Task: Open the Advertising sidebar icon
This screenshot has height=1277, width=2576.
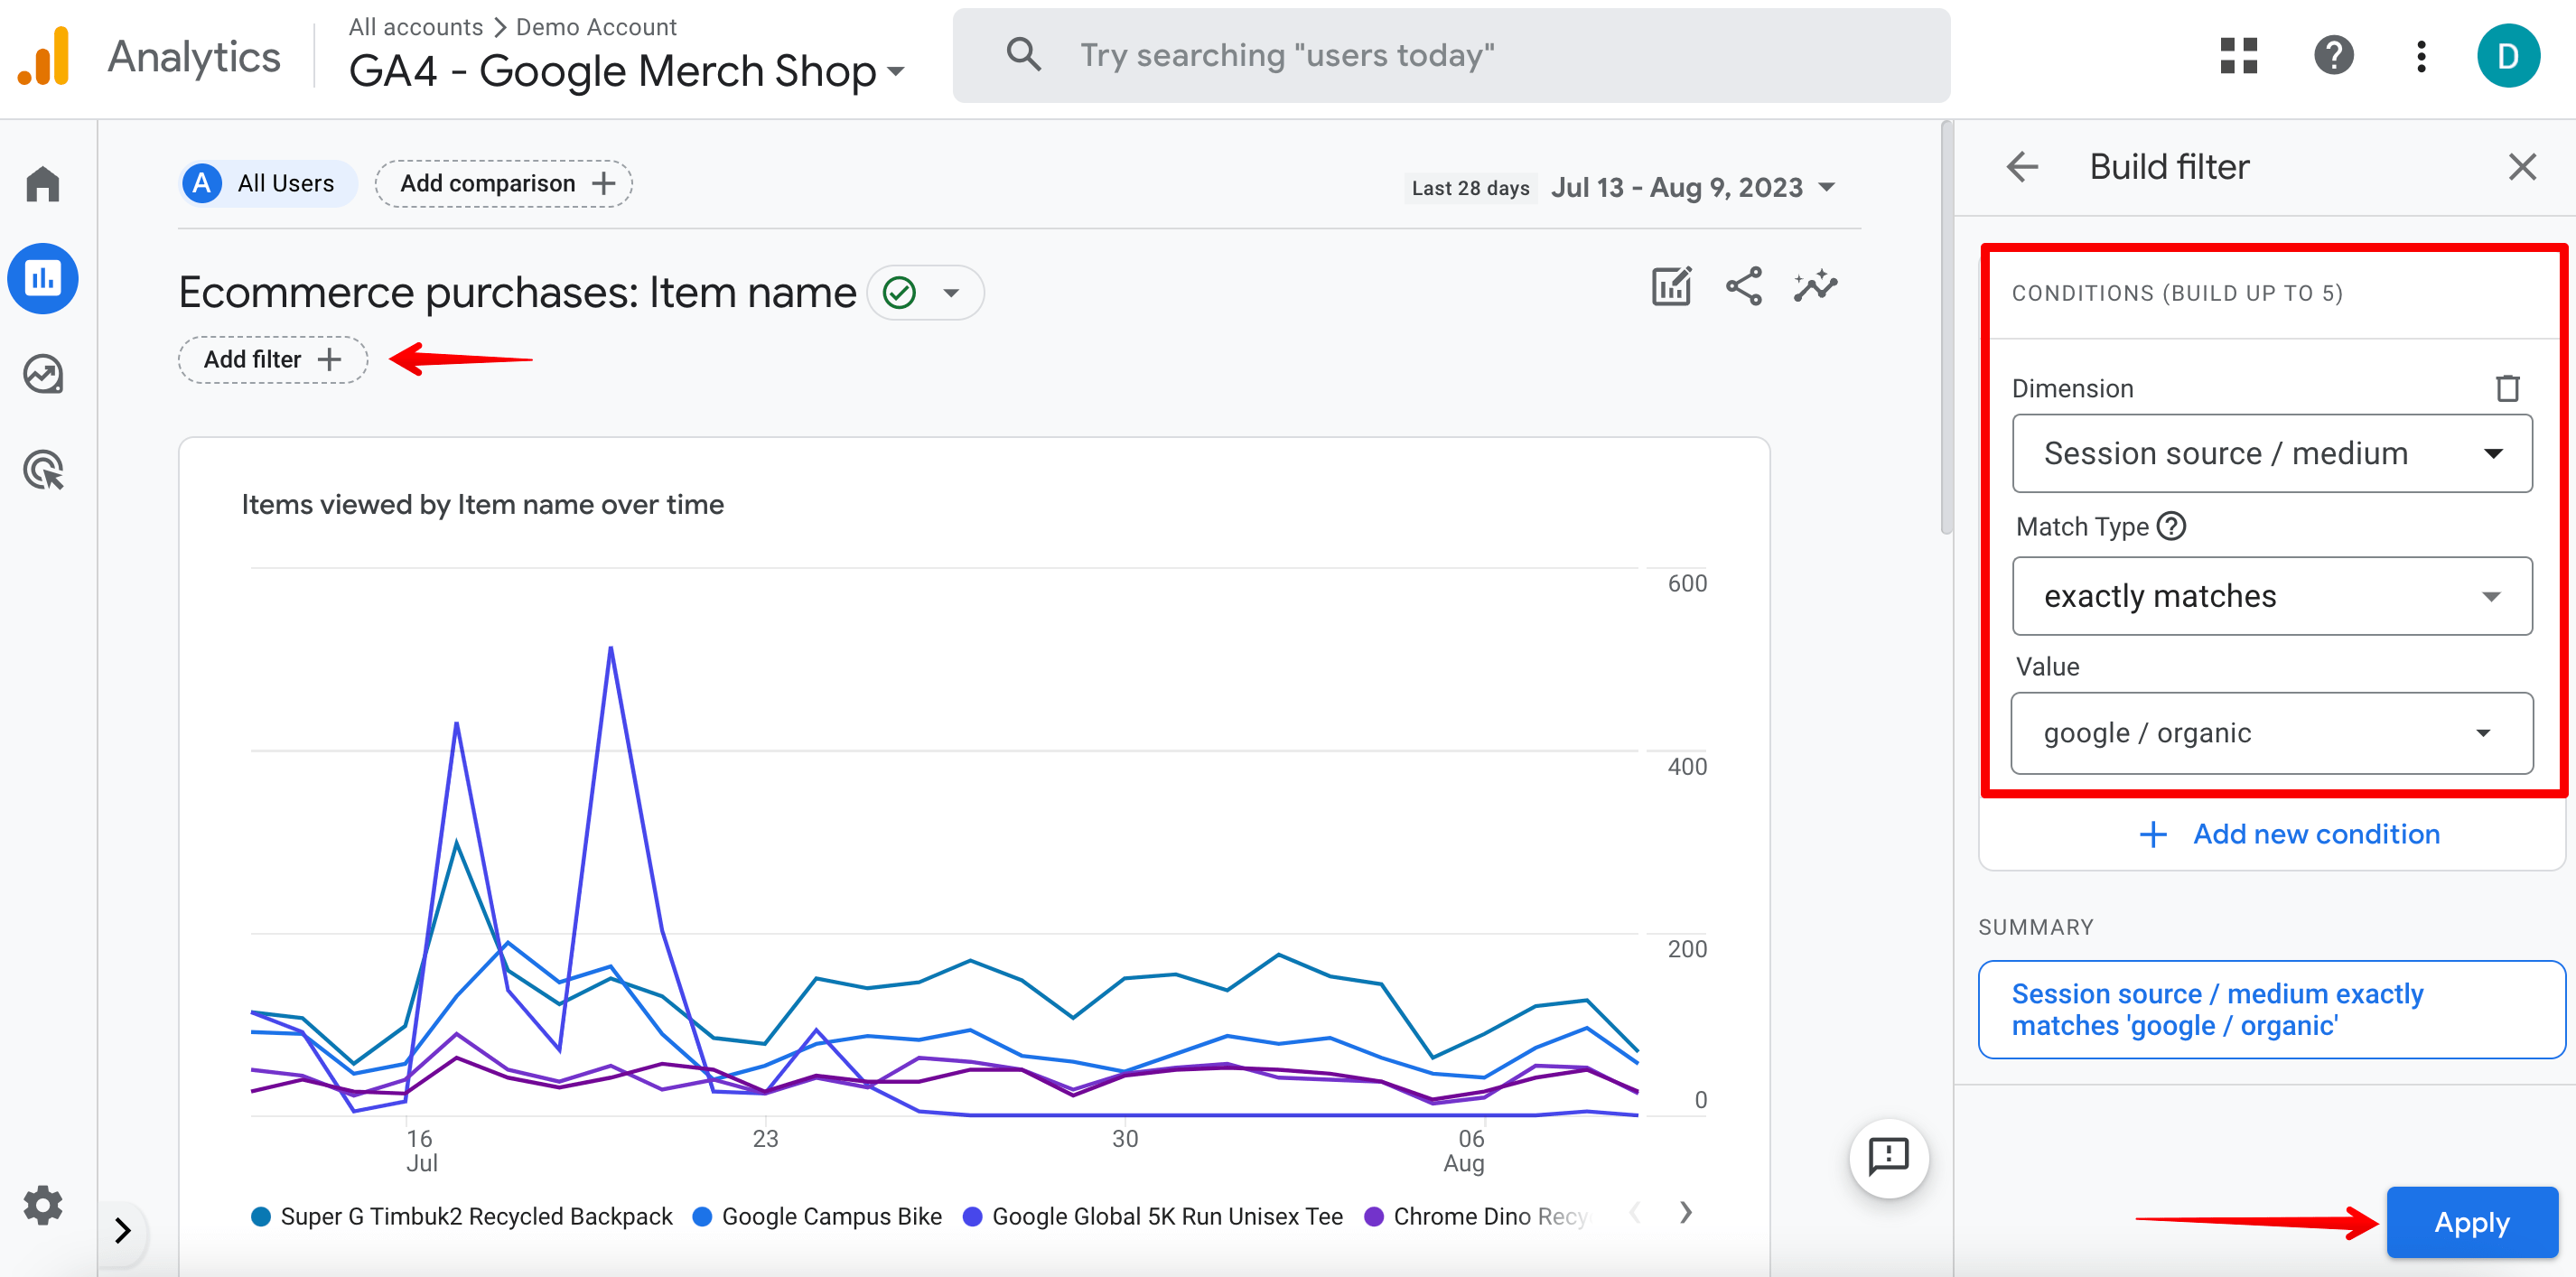Action: click(43, 470)
